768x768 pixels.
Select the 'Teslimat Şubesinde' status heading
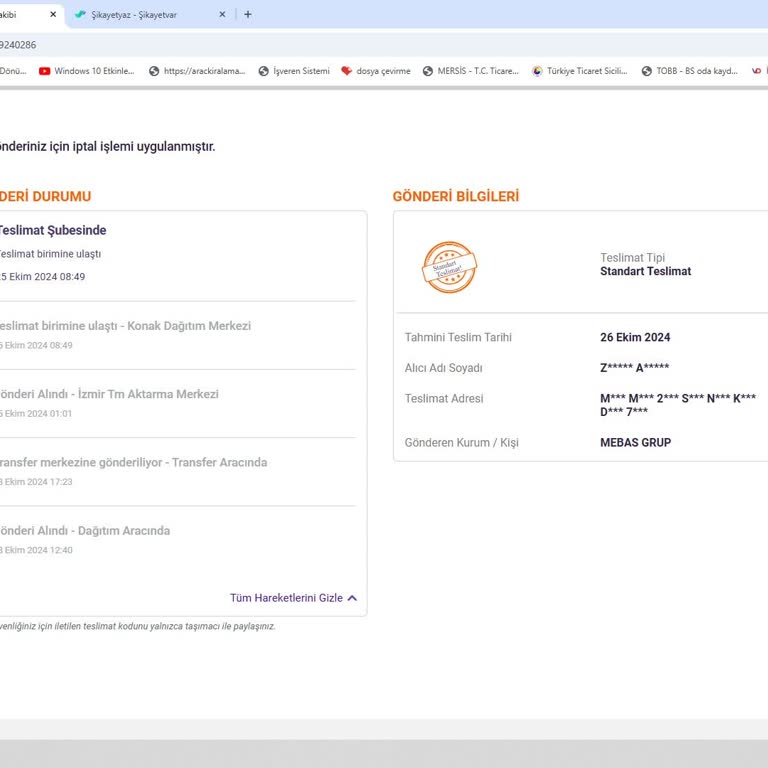(52, 230)
